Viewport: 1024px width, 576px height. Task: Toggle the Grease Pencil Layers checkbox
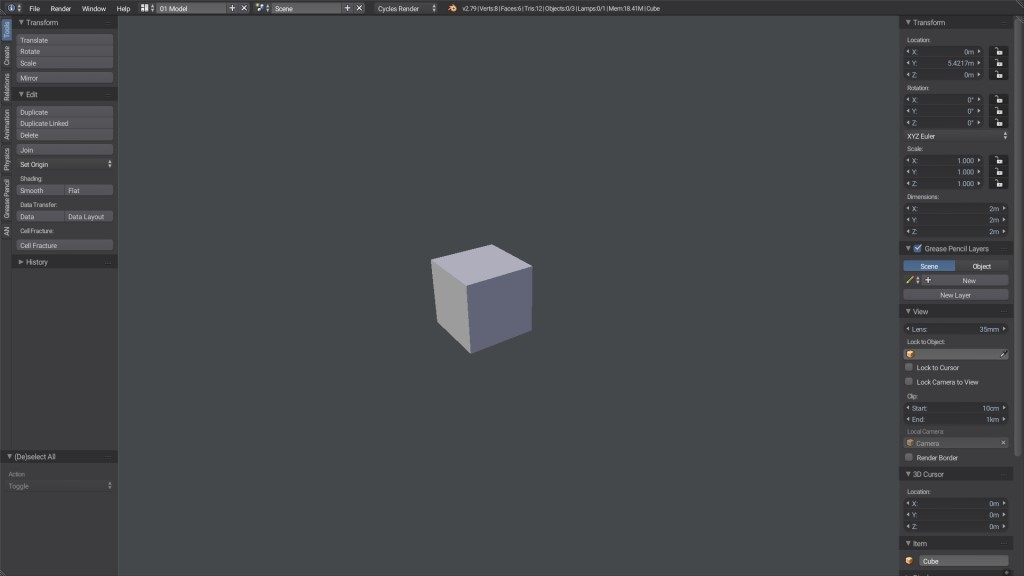(x=915, y=247)
